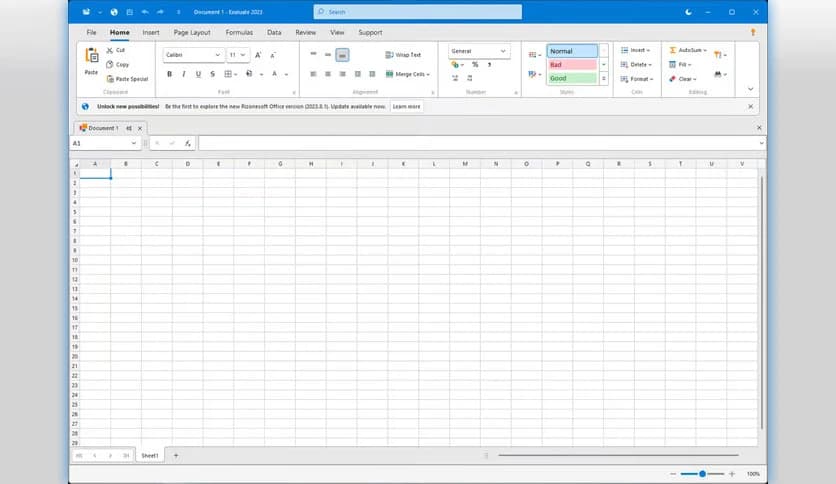
Task: Toggle underline formatting
Action: pyautogui.click(x=198, y=74)
